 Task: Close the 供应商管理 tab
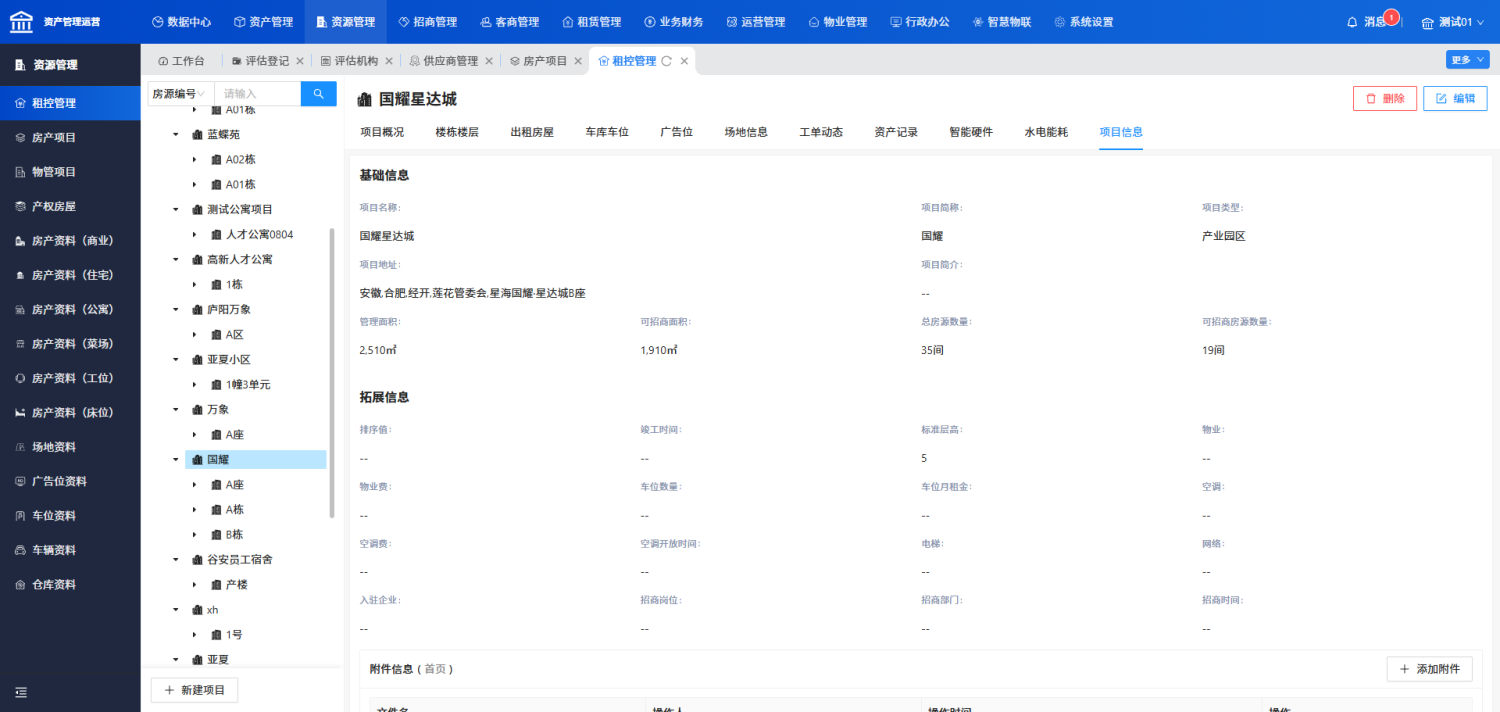click(489, 61)
